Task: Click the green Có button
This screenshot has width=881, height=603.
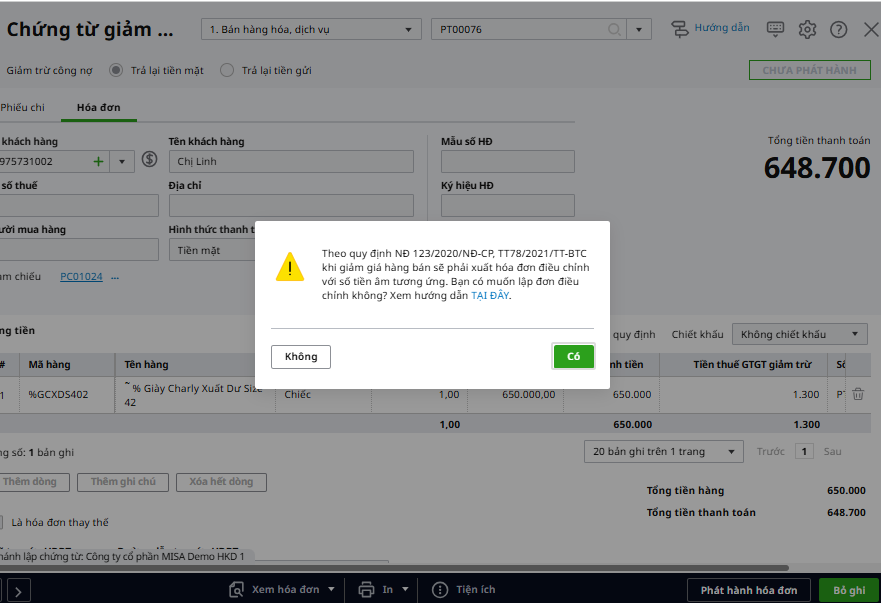Action: (x=573, y=356)
